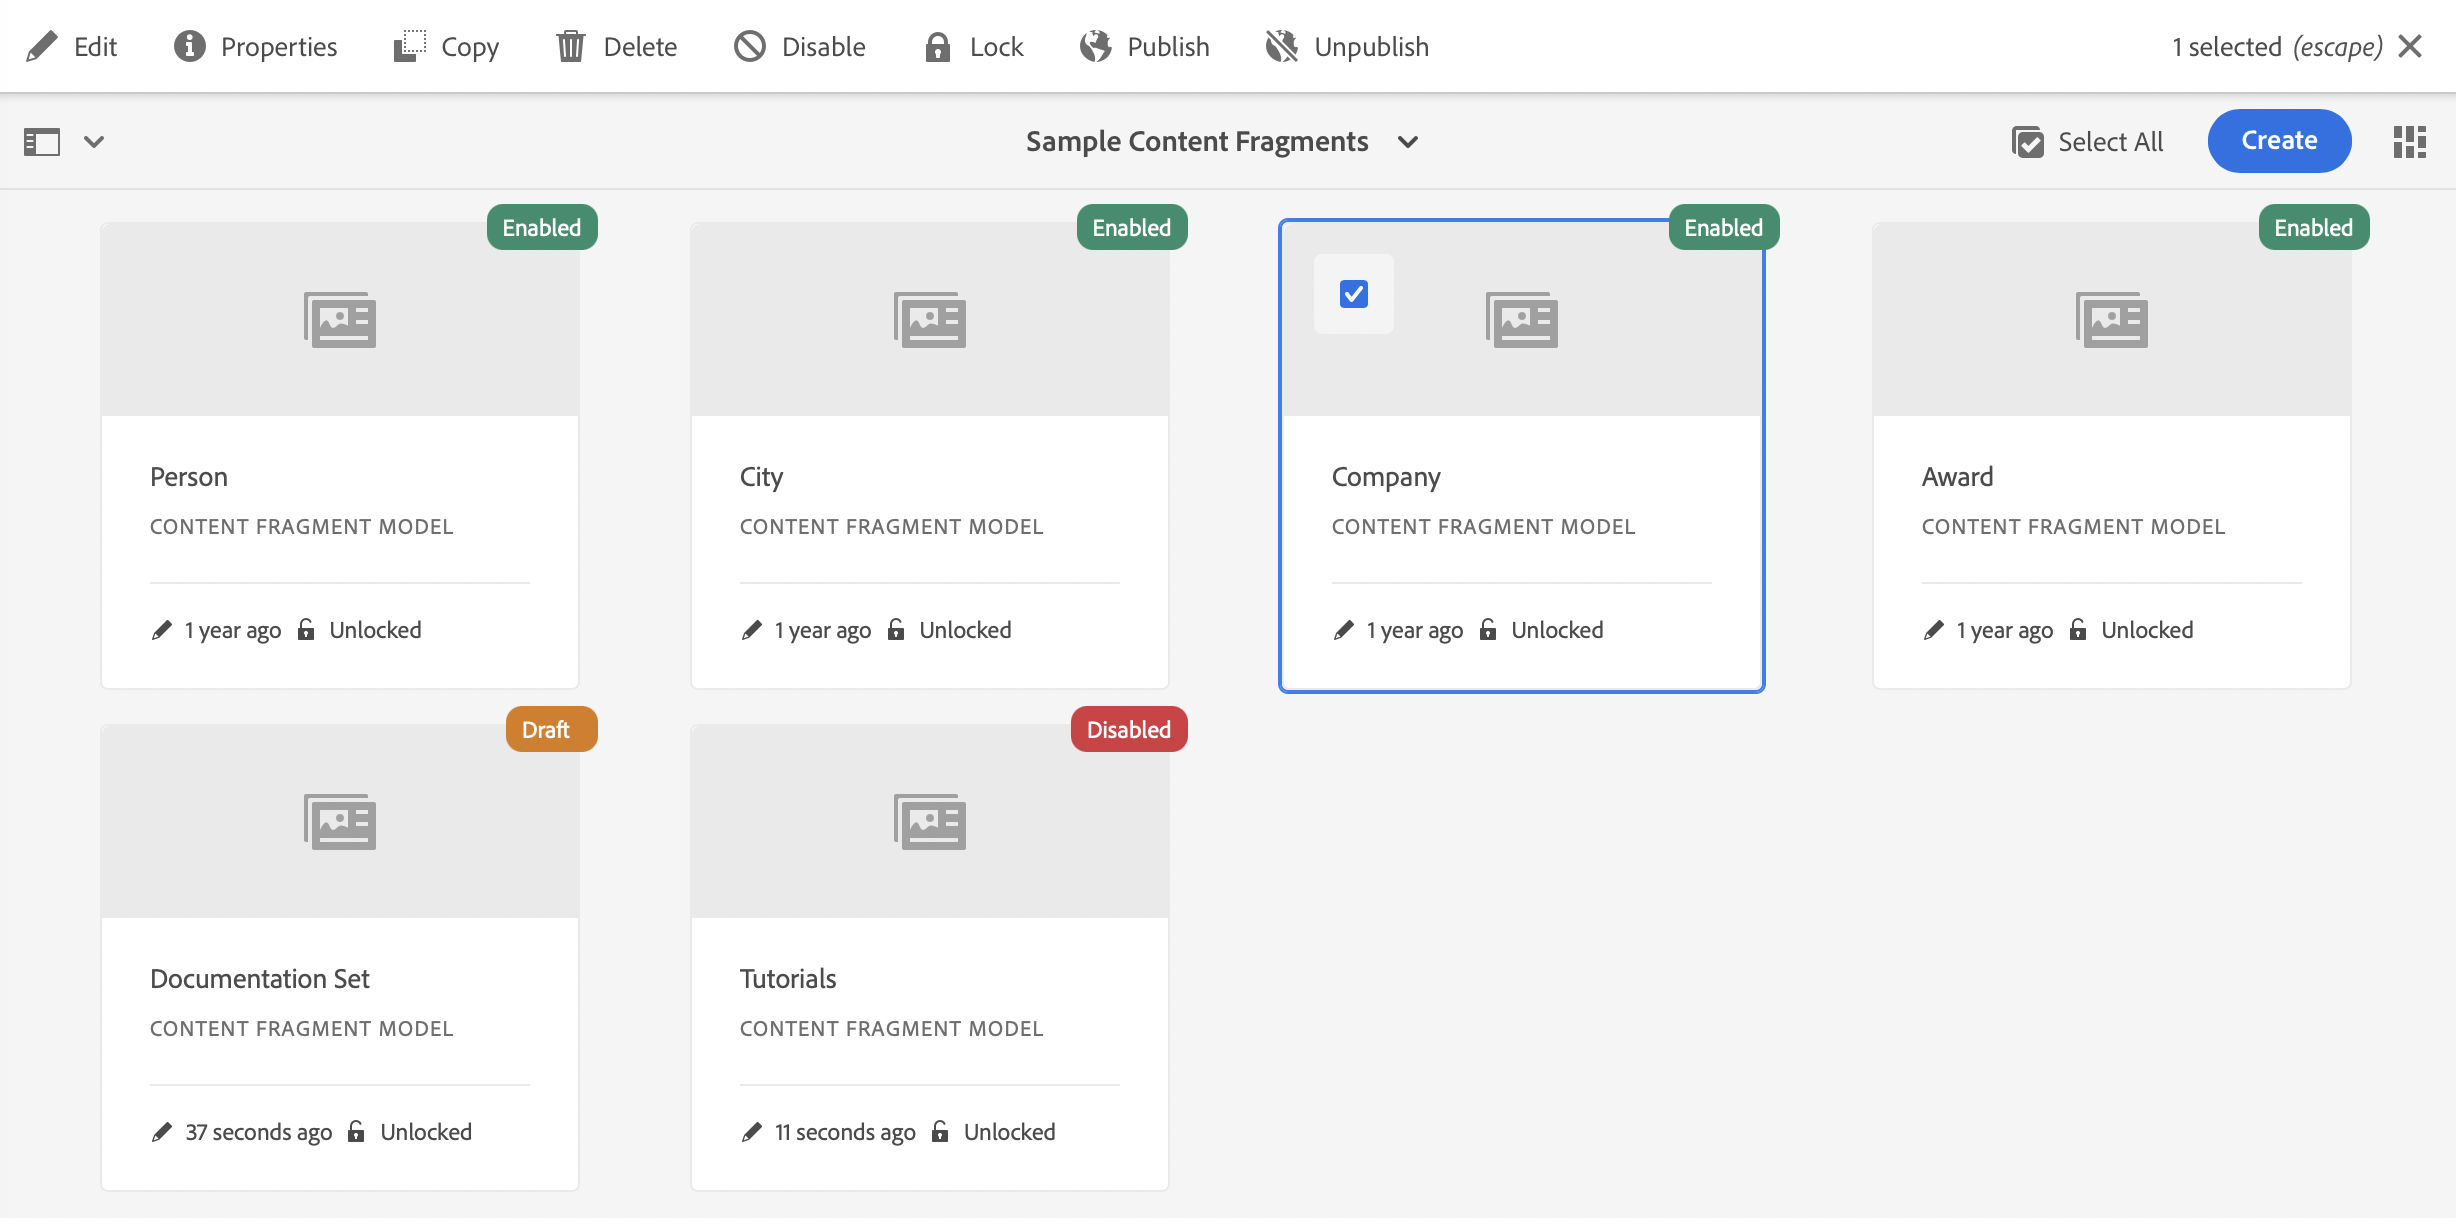Open Properties info icon
Image resolution: width=2456 pixels, height=1218 pixels.
(189, 47)
